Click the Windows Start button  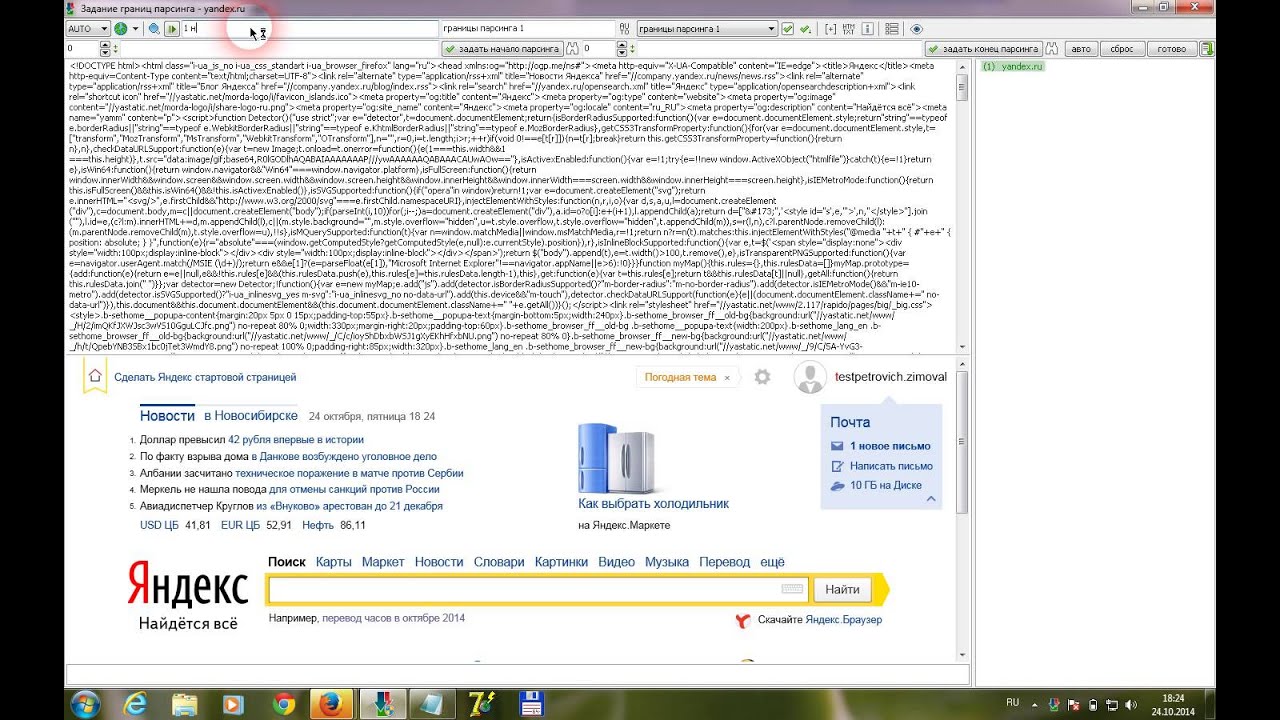click(85, 704)
